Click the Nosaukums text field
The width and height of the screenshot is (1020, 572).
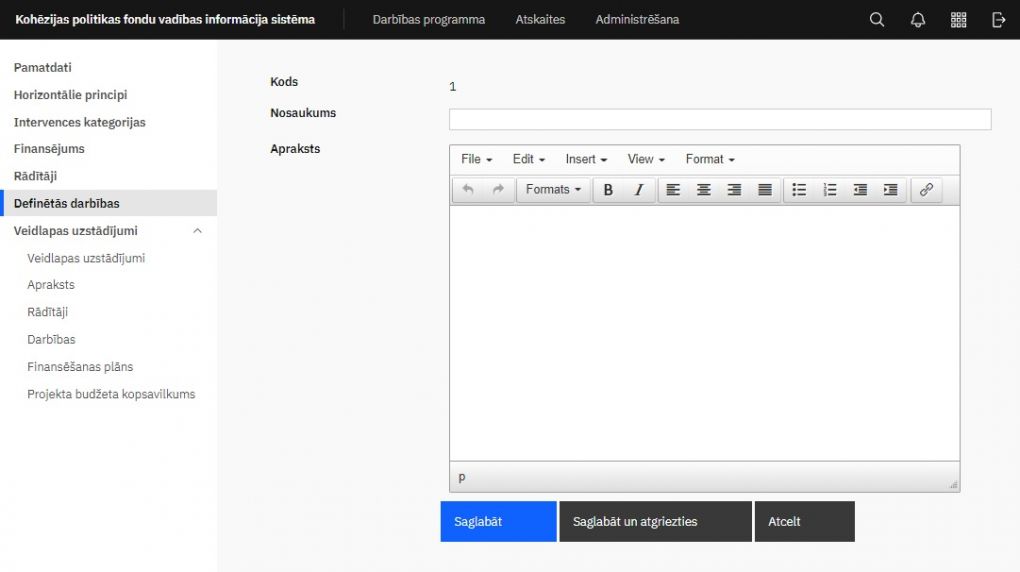tap(720, 120)
